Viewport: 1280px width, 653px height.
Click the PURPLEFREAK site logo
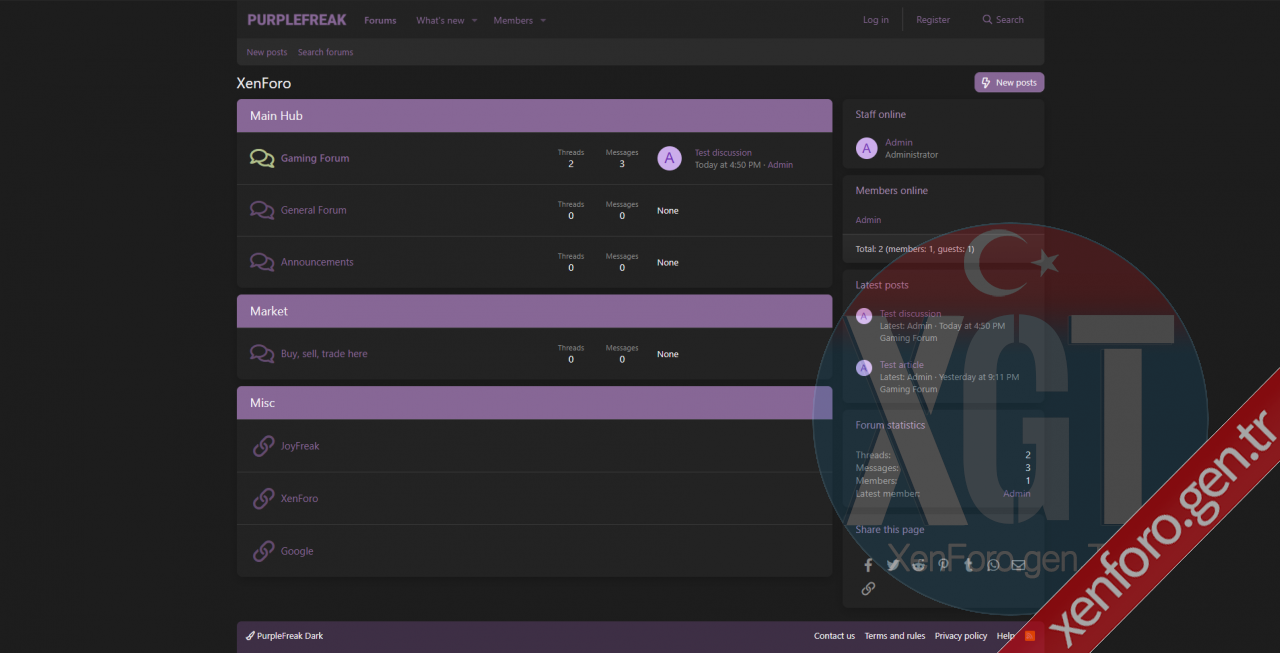point(297,20)
